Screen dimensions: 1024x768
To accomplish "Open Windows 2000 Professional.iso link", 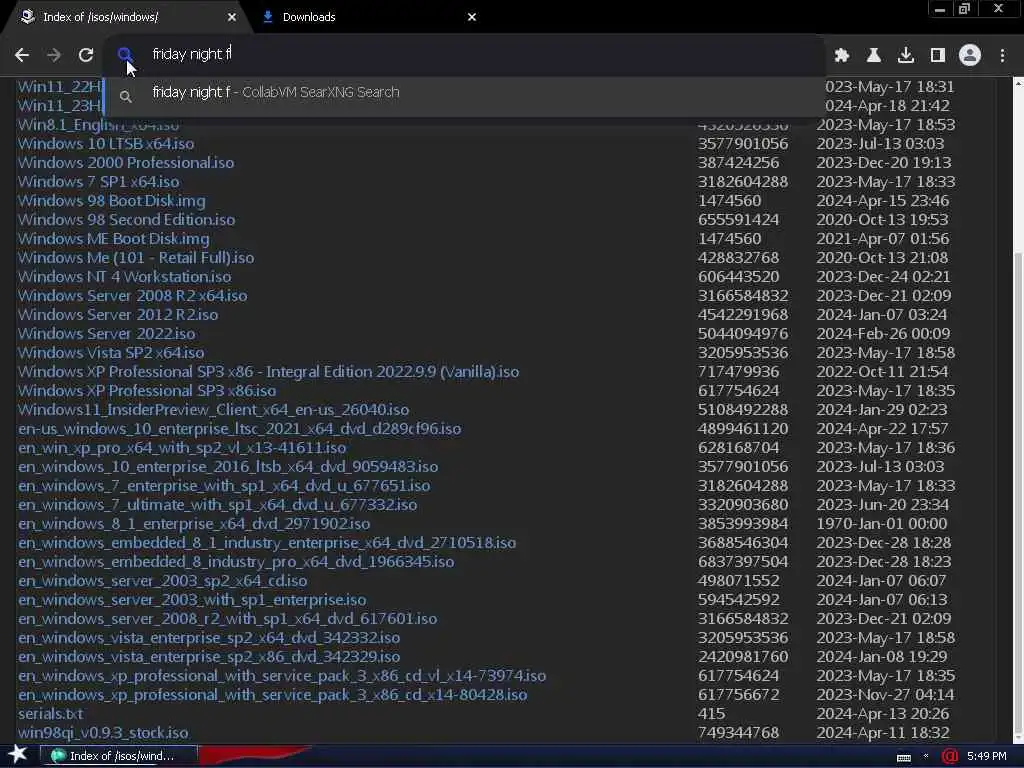I will (x=126, y=163).
